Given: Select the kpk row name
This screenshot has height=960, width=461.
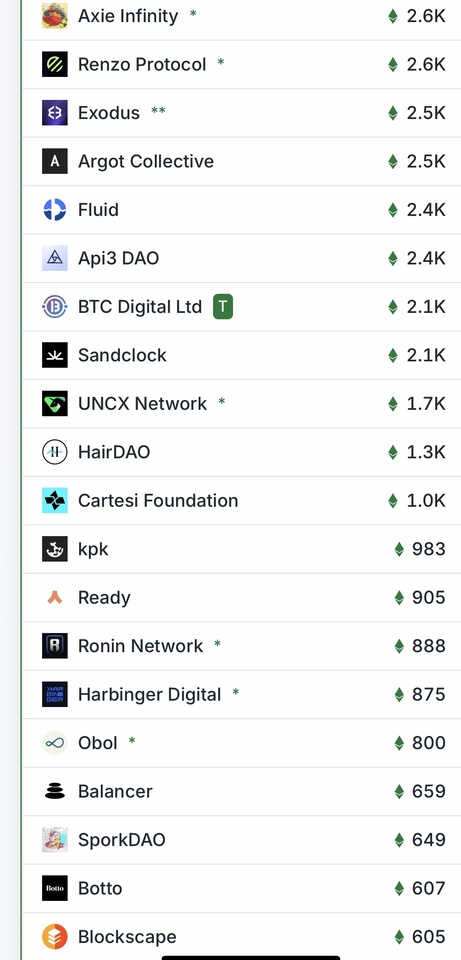Looking at the screenshot, I should 93,549.
